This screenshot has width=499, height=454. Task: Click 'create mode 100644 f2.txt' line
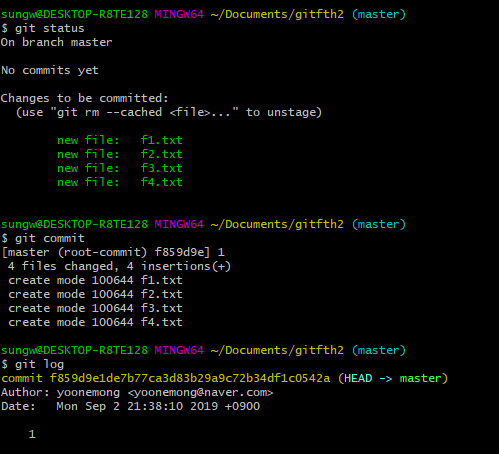95,294
